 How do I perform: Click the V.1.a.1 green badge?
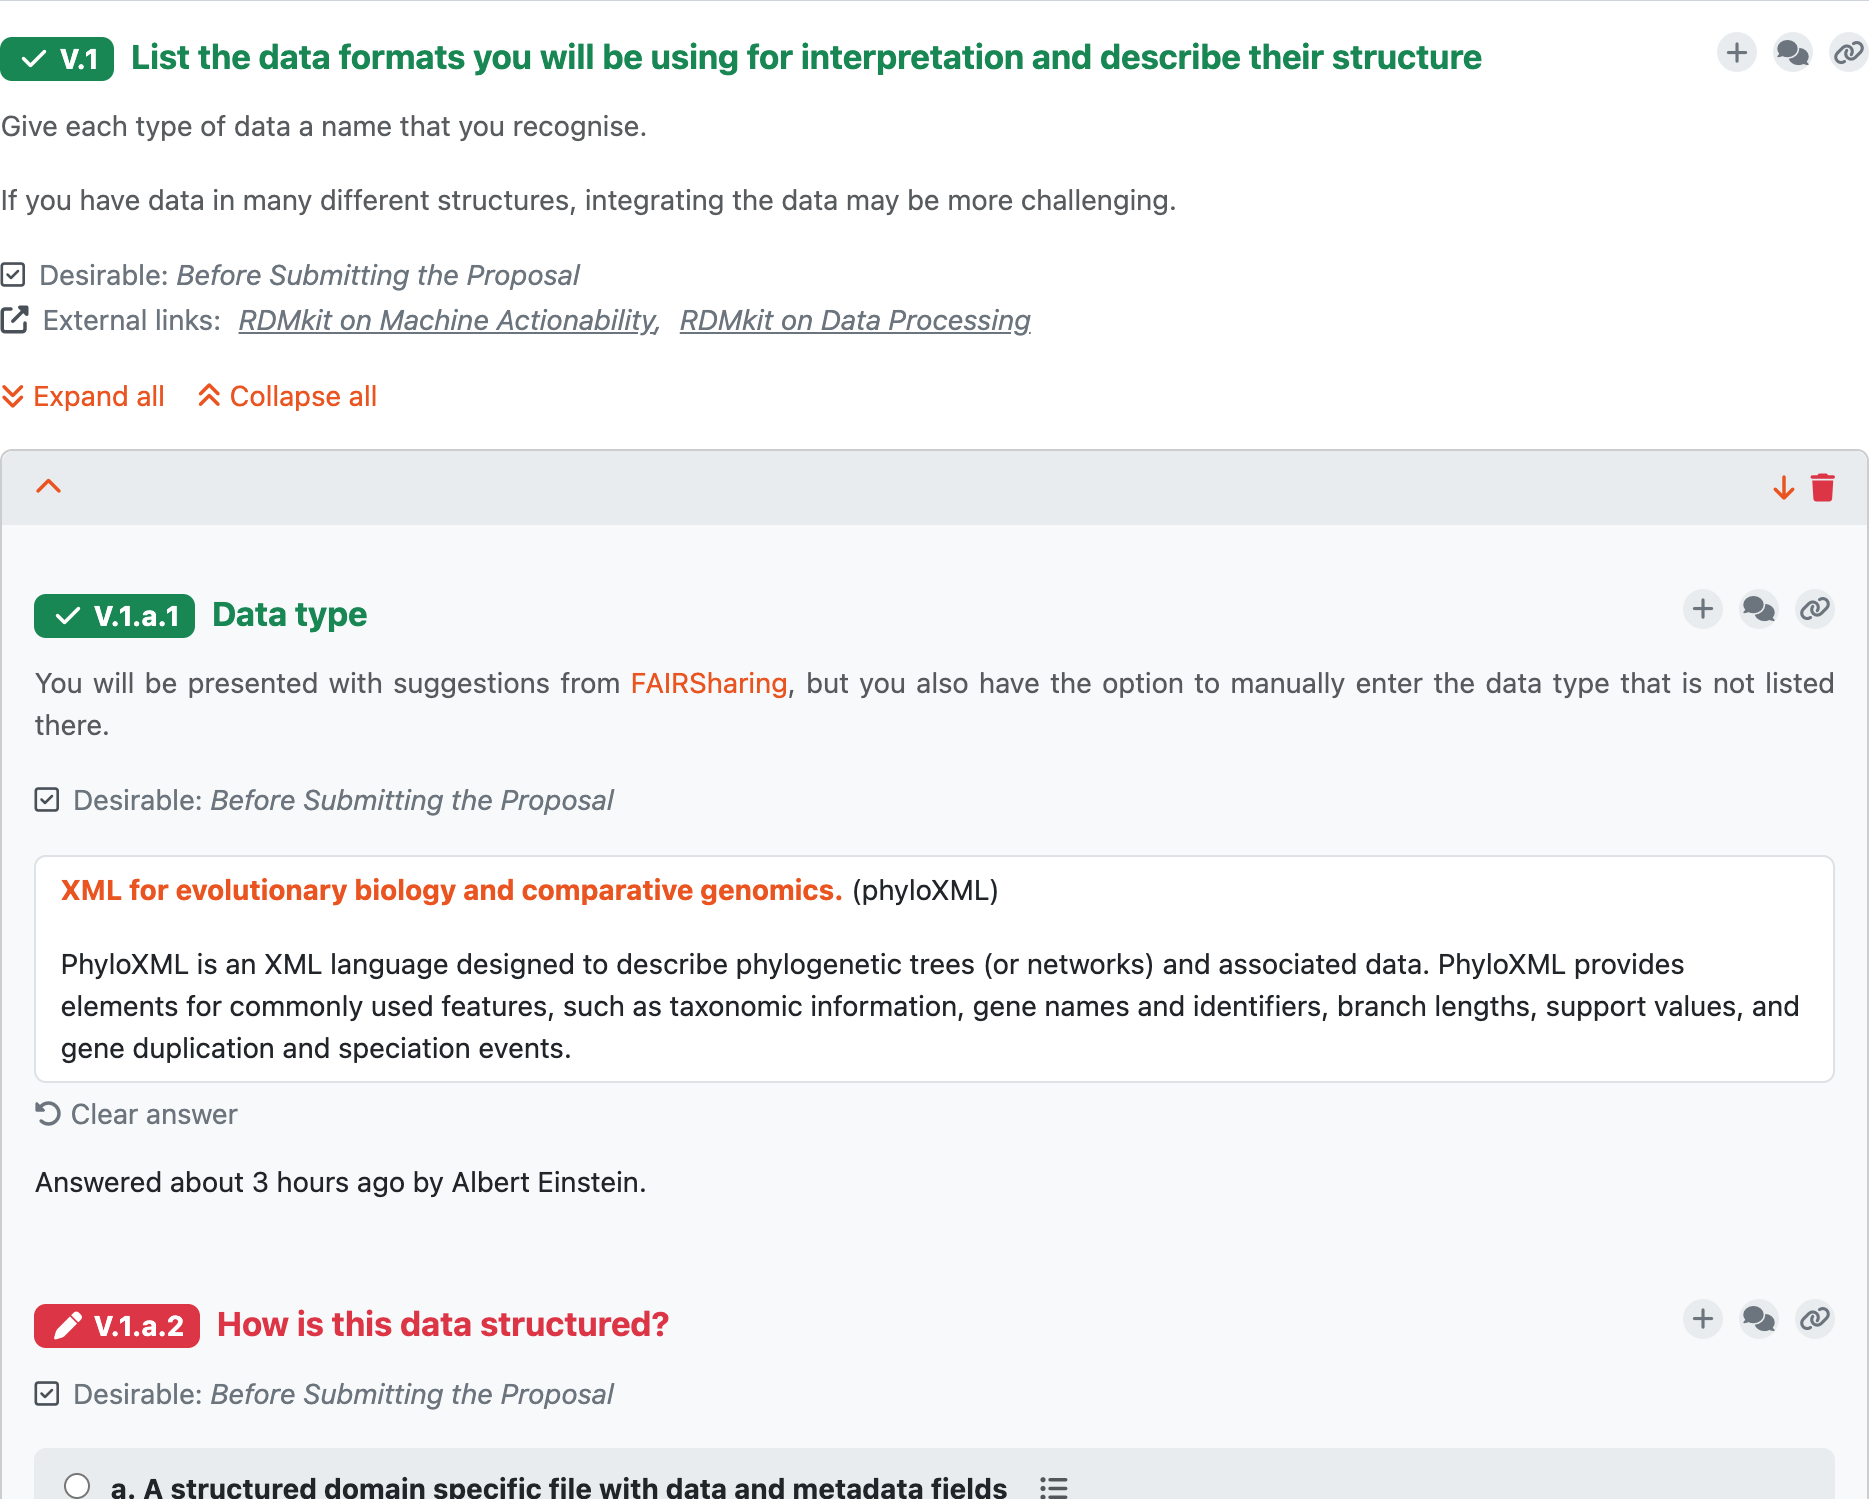tap(114, 616)
